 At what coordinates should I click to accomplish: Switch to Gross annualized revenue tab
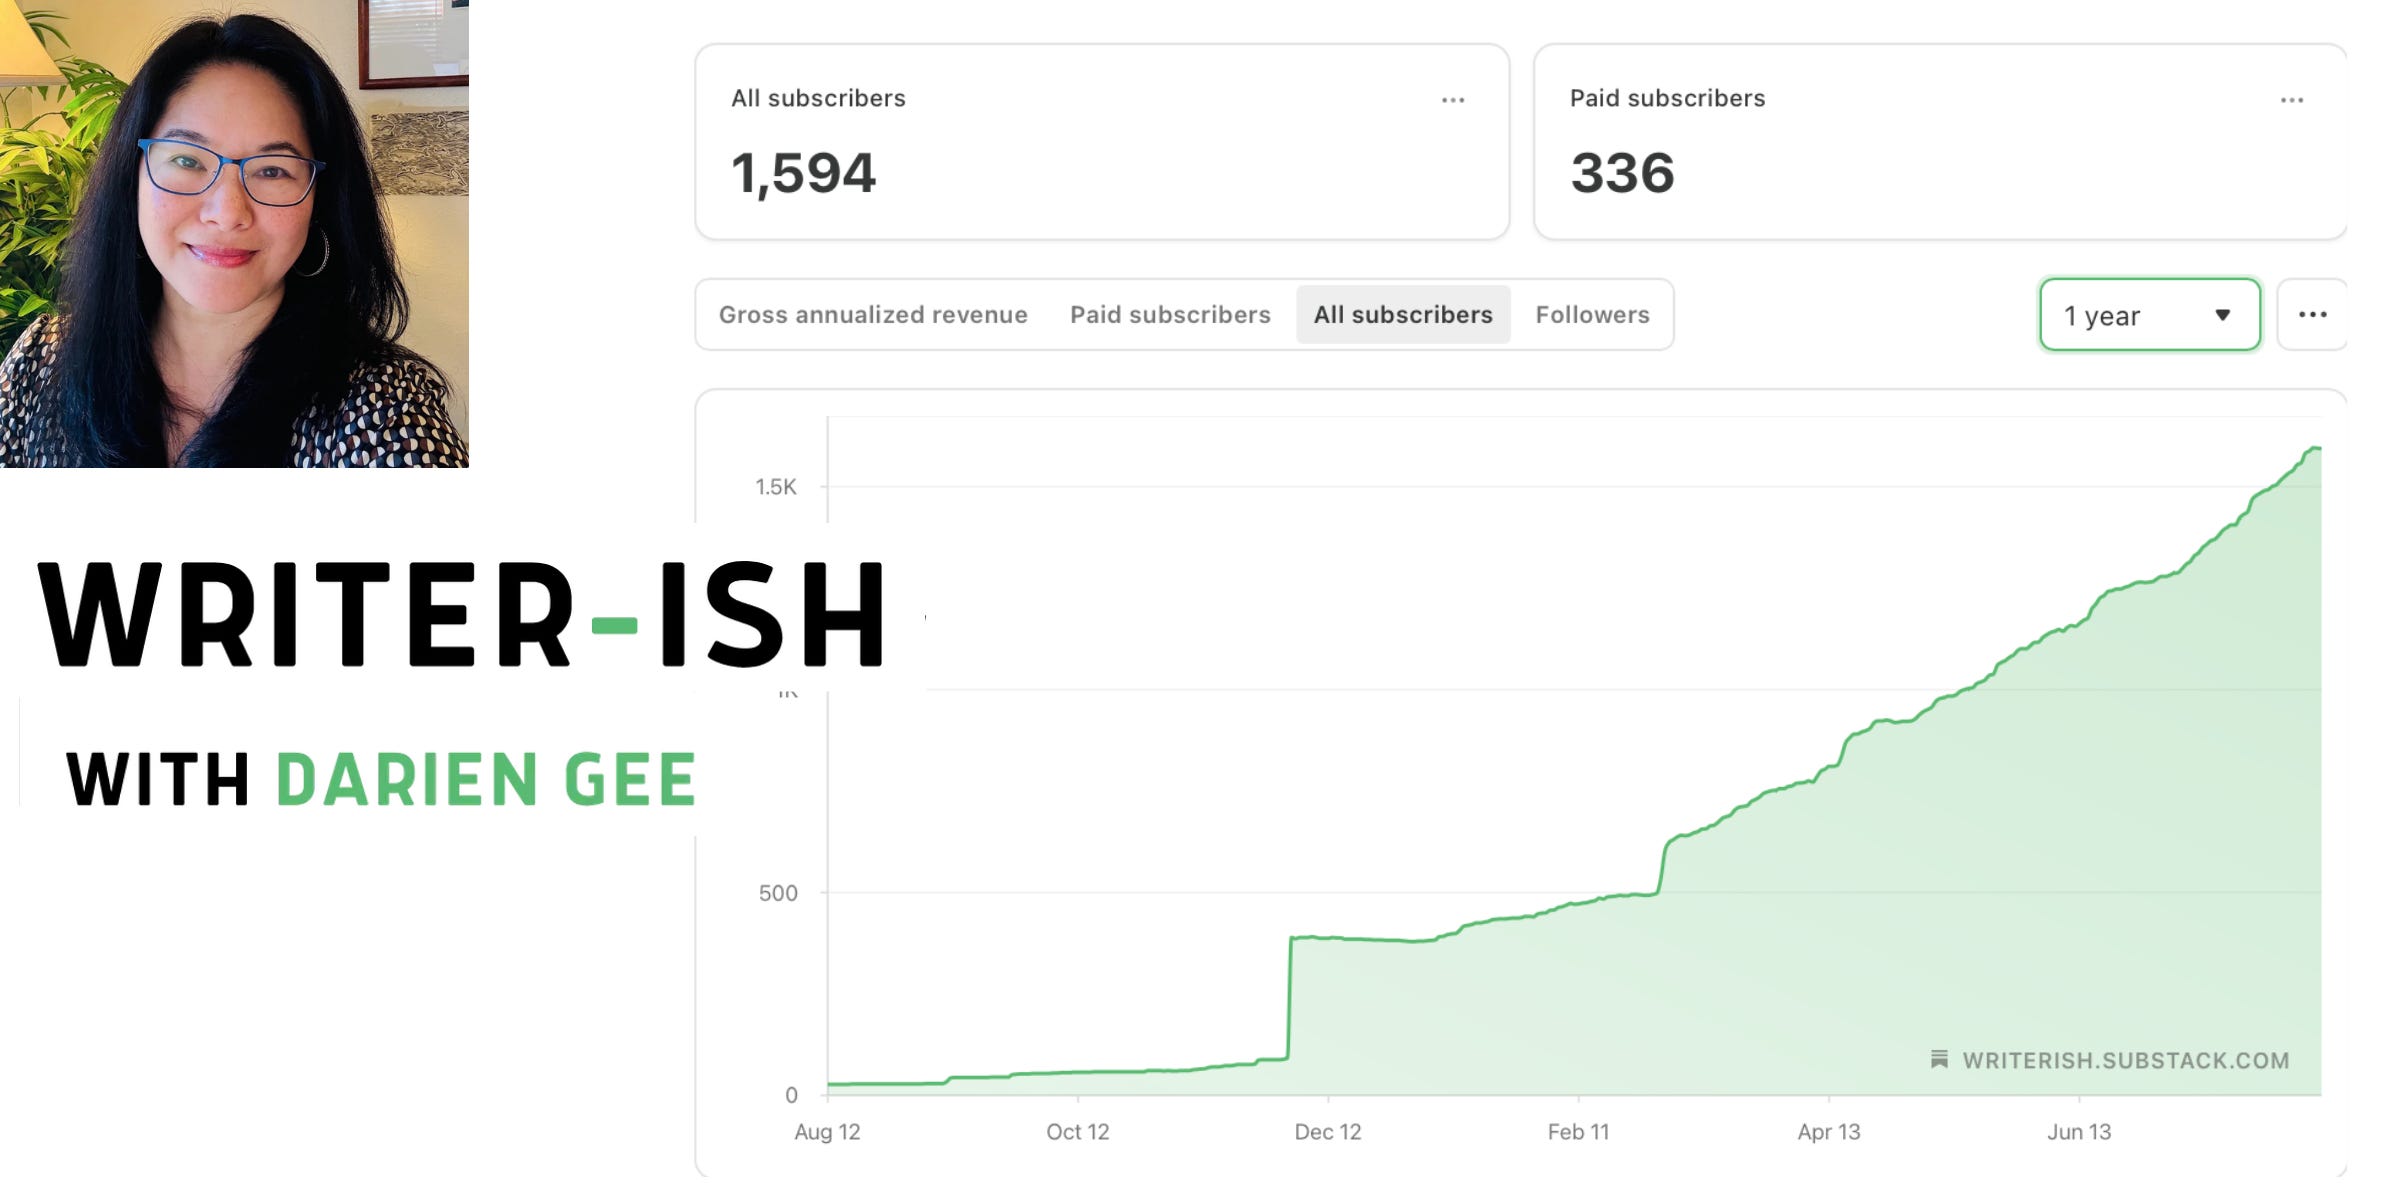click(872, 315)
